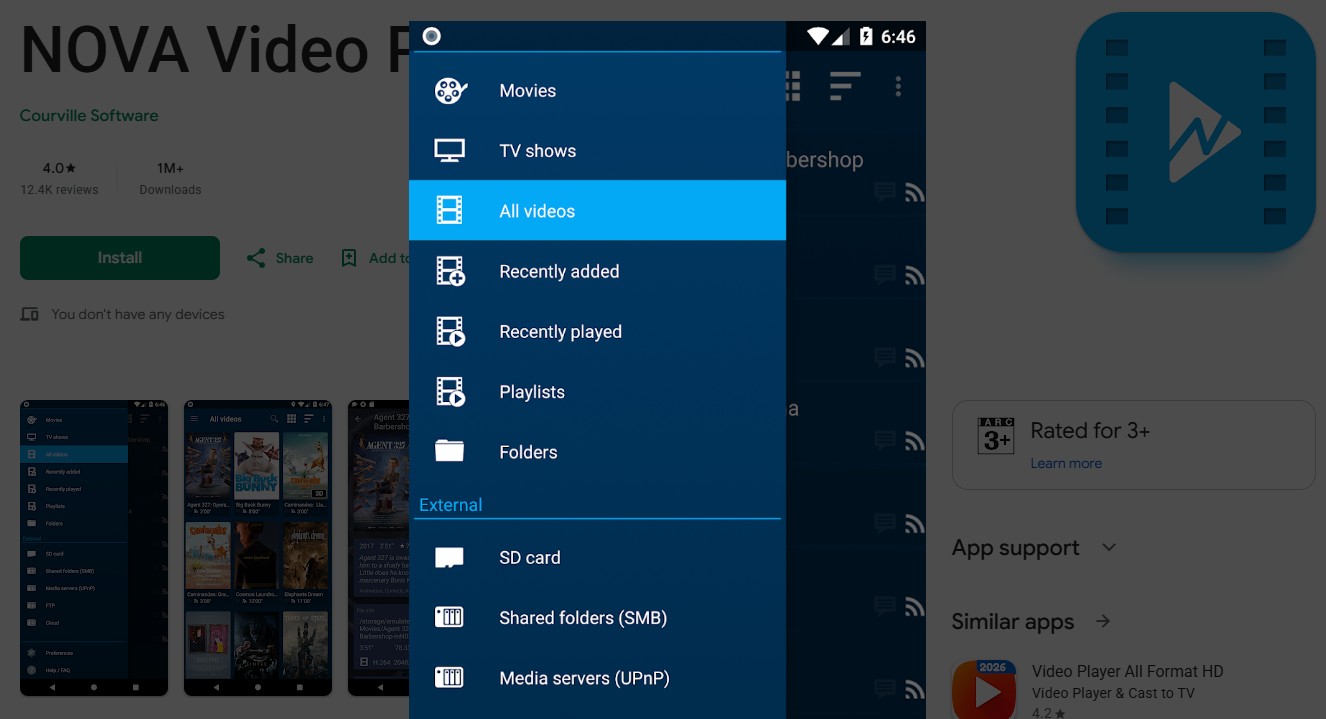Click the sort icon in phone toolbar
This screenshot has height=719, width=1326.
(845, 86)
